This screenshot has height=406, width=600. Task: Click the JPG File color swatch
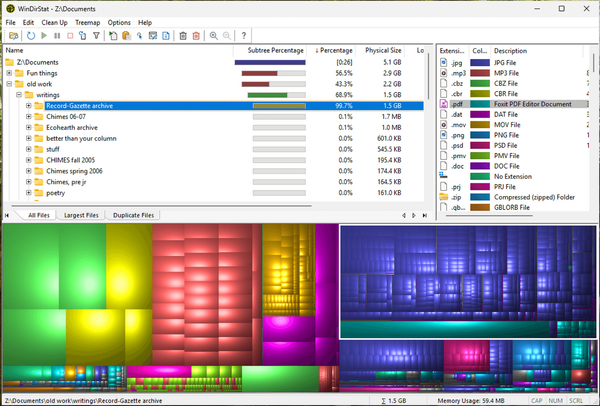coord(480,62)
